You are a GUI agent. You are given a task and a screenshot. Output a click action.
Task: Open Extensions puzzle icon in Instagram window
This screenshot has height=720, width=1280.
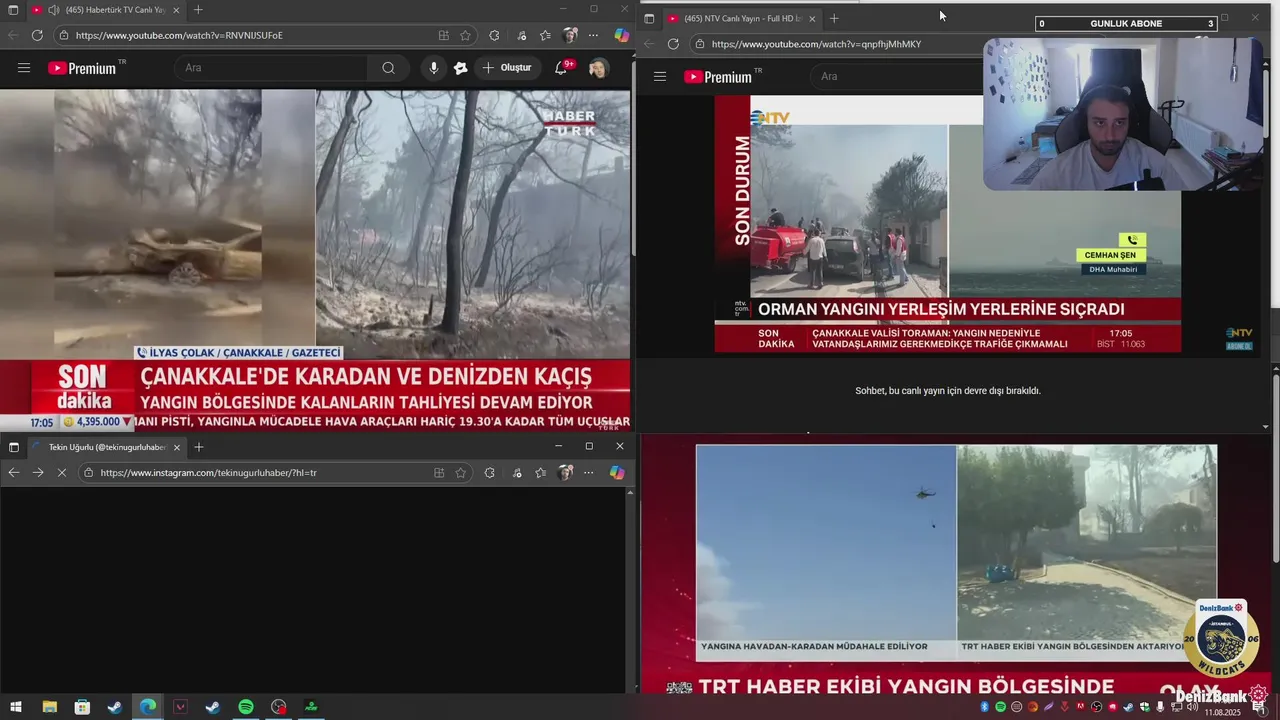click(489, 472)
